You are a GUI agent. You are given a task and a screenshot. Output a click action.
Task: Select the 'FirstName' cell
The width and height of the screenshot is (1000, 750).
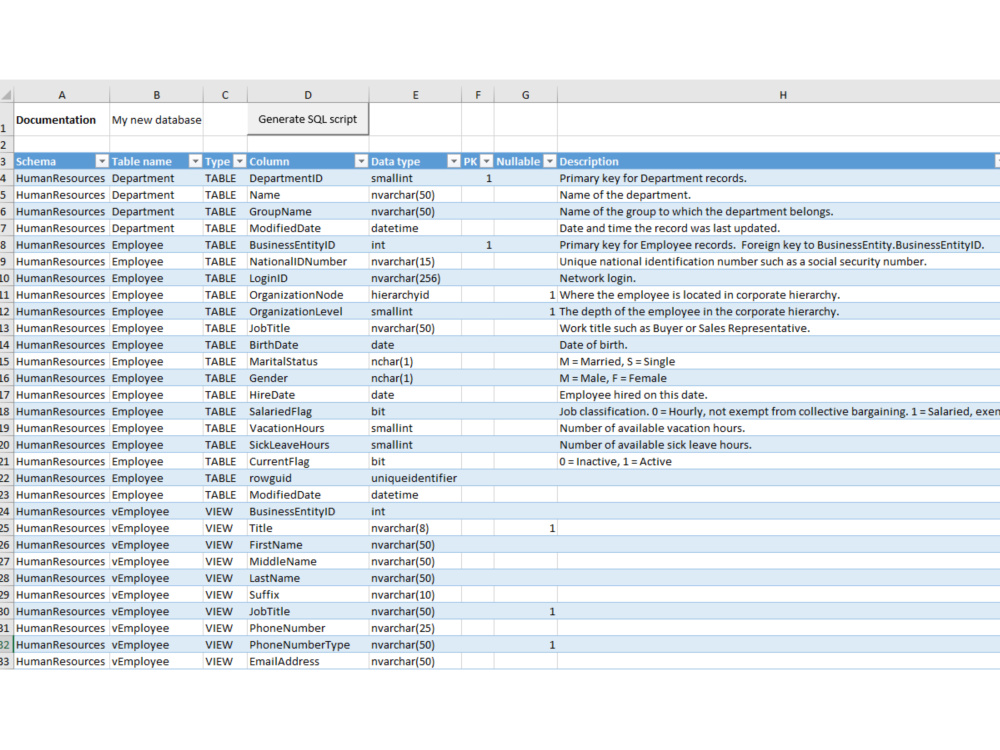[x=308, y=545]
